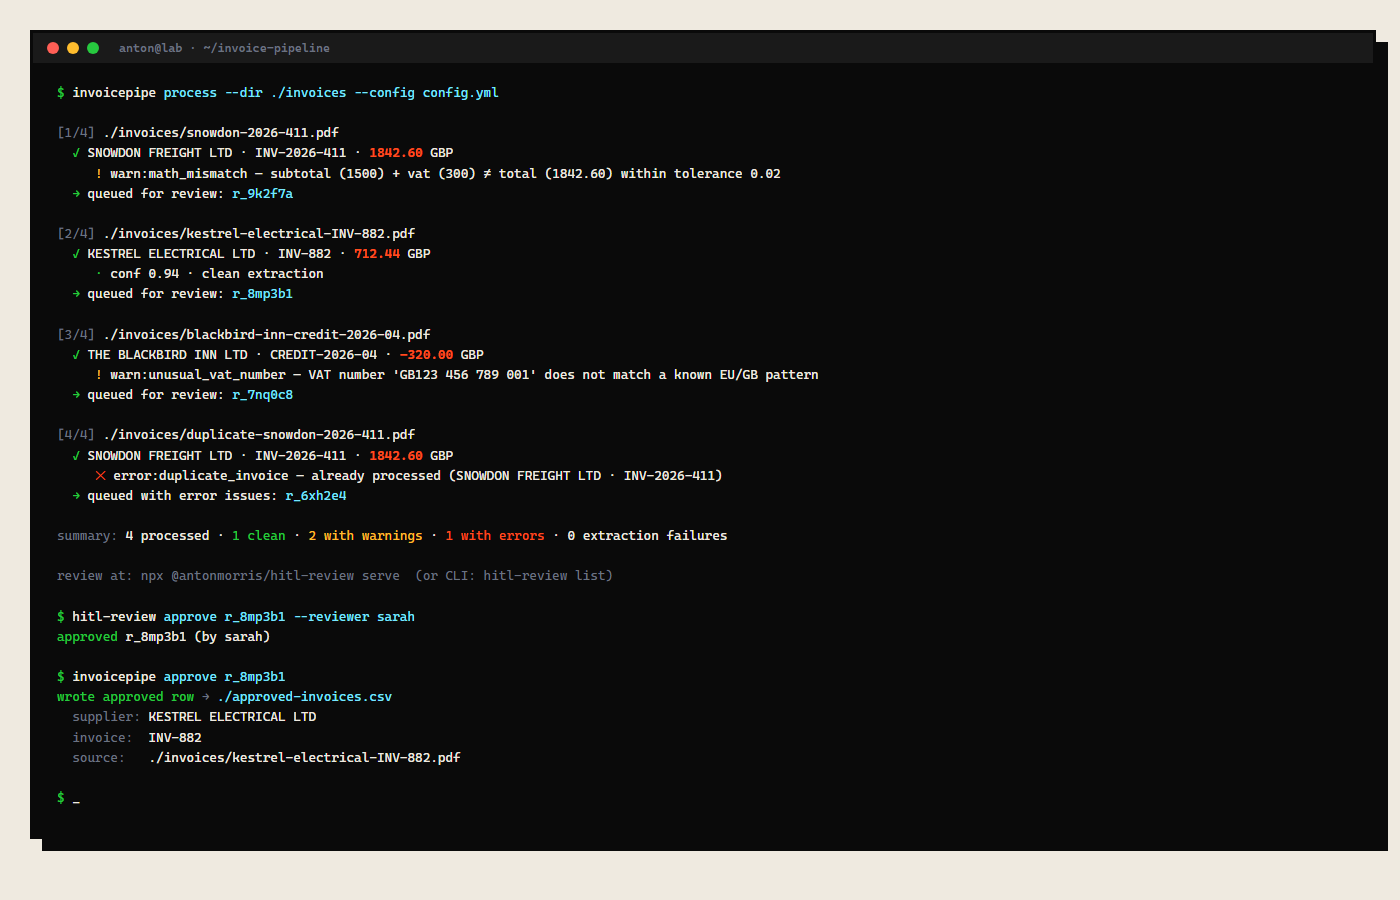Screen dimensions: 1400x900
Task: Click the '--dir ./invoices' argument
Action: click(x=286, y=93)
